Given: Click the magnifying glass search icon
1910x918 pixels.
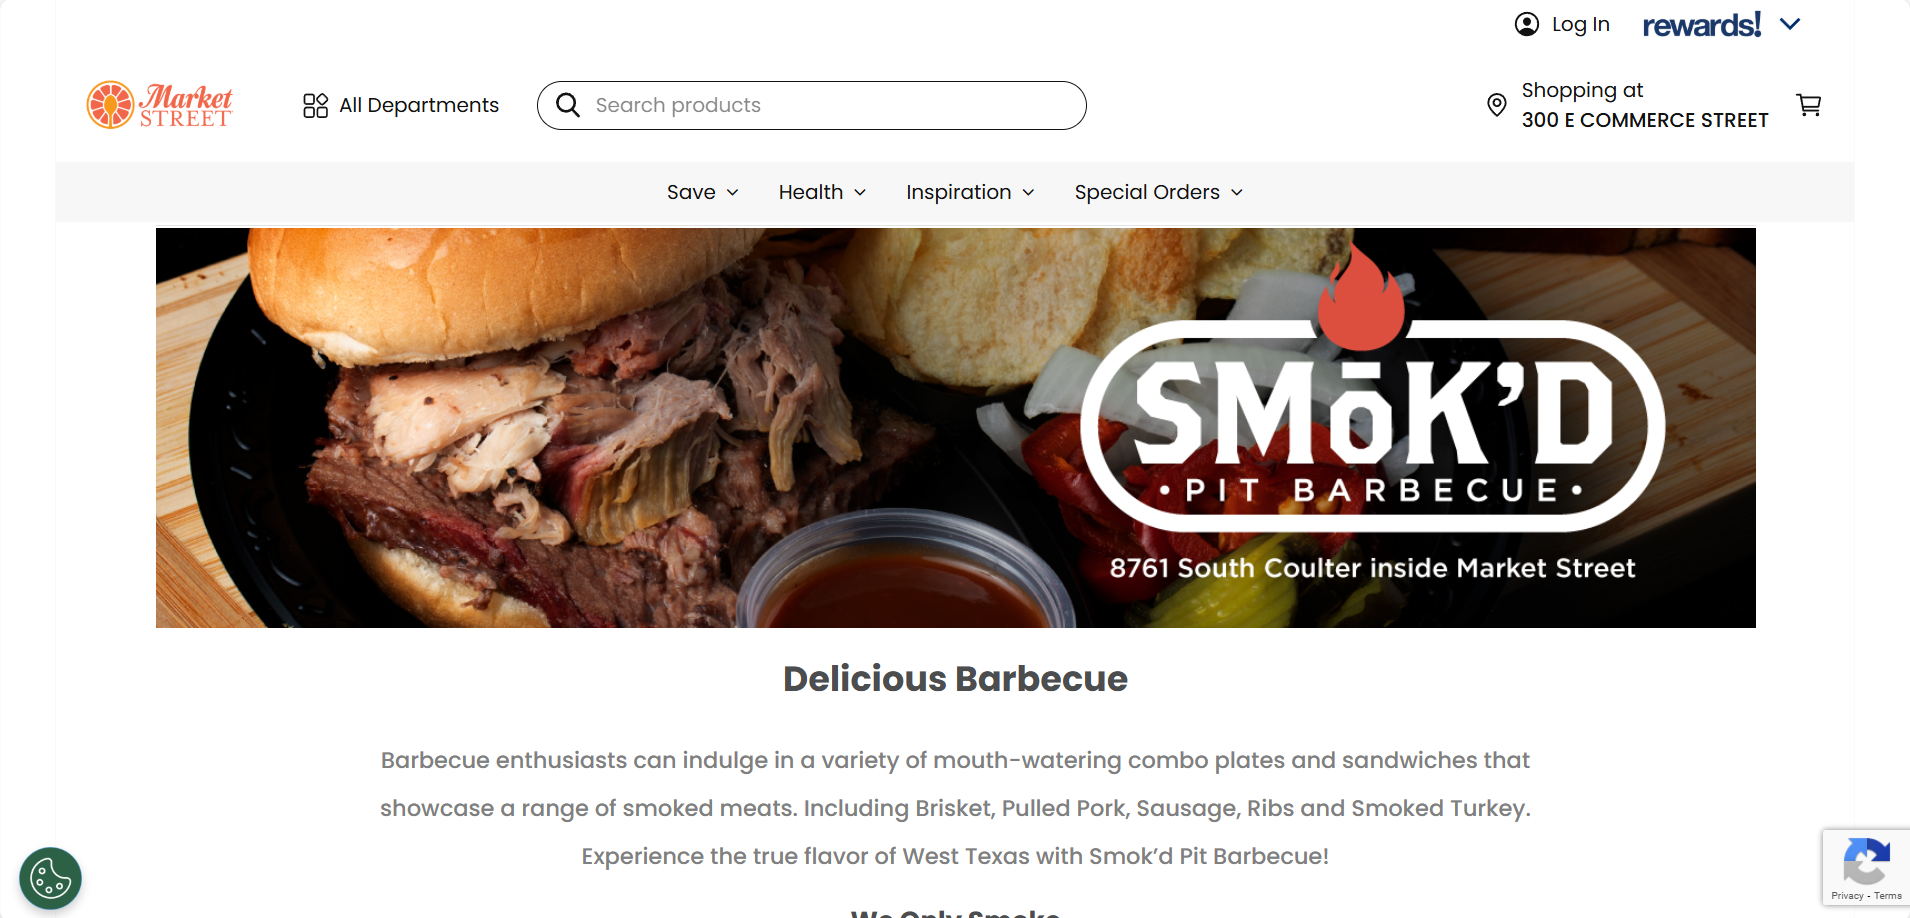Looking at the screenshot, I should coord(567,105).
